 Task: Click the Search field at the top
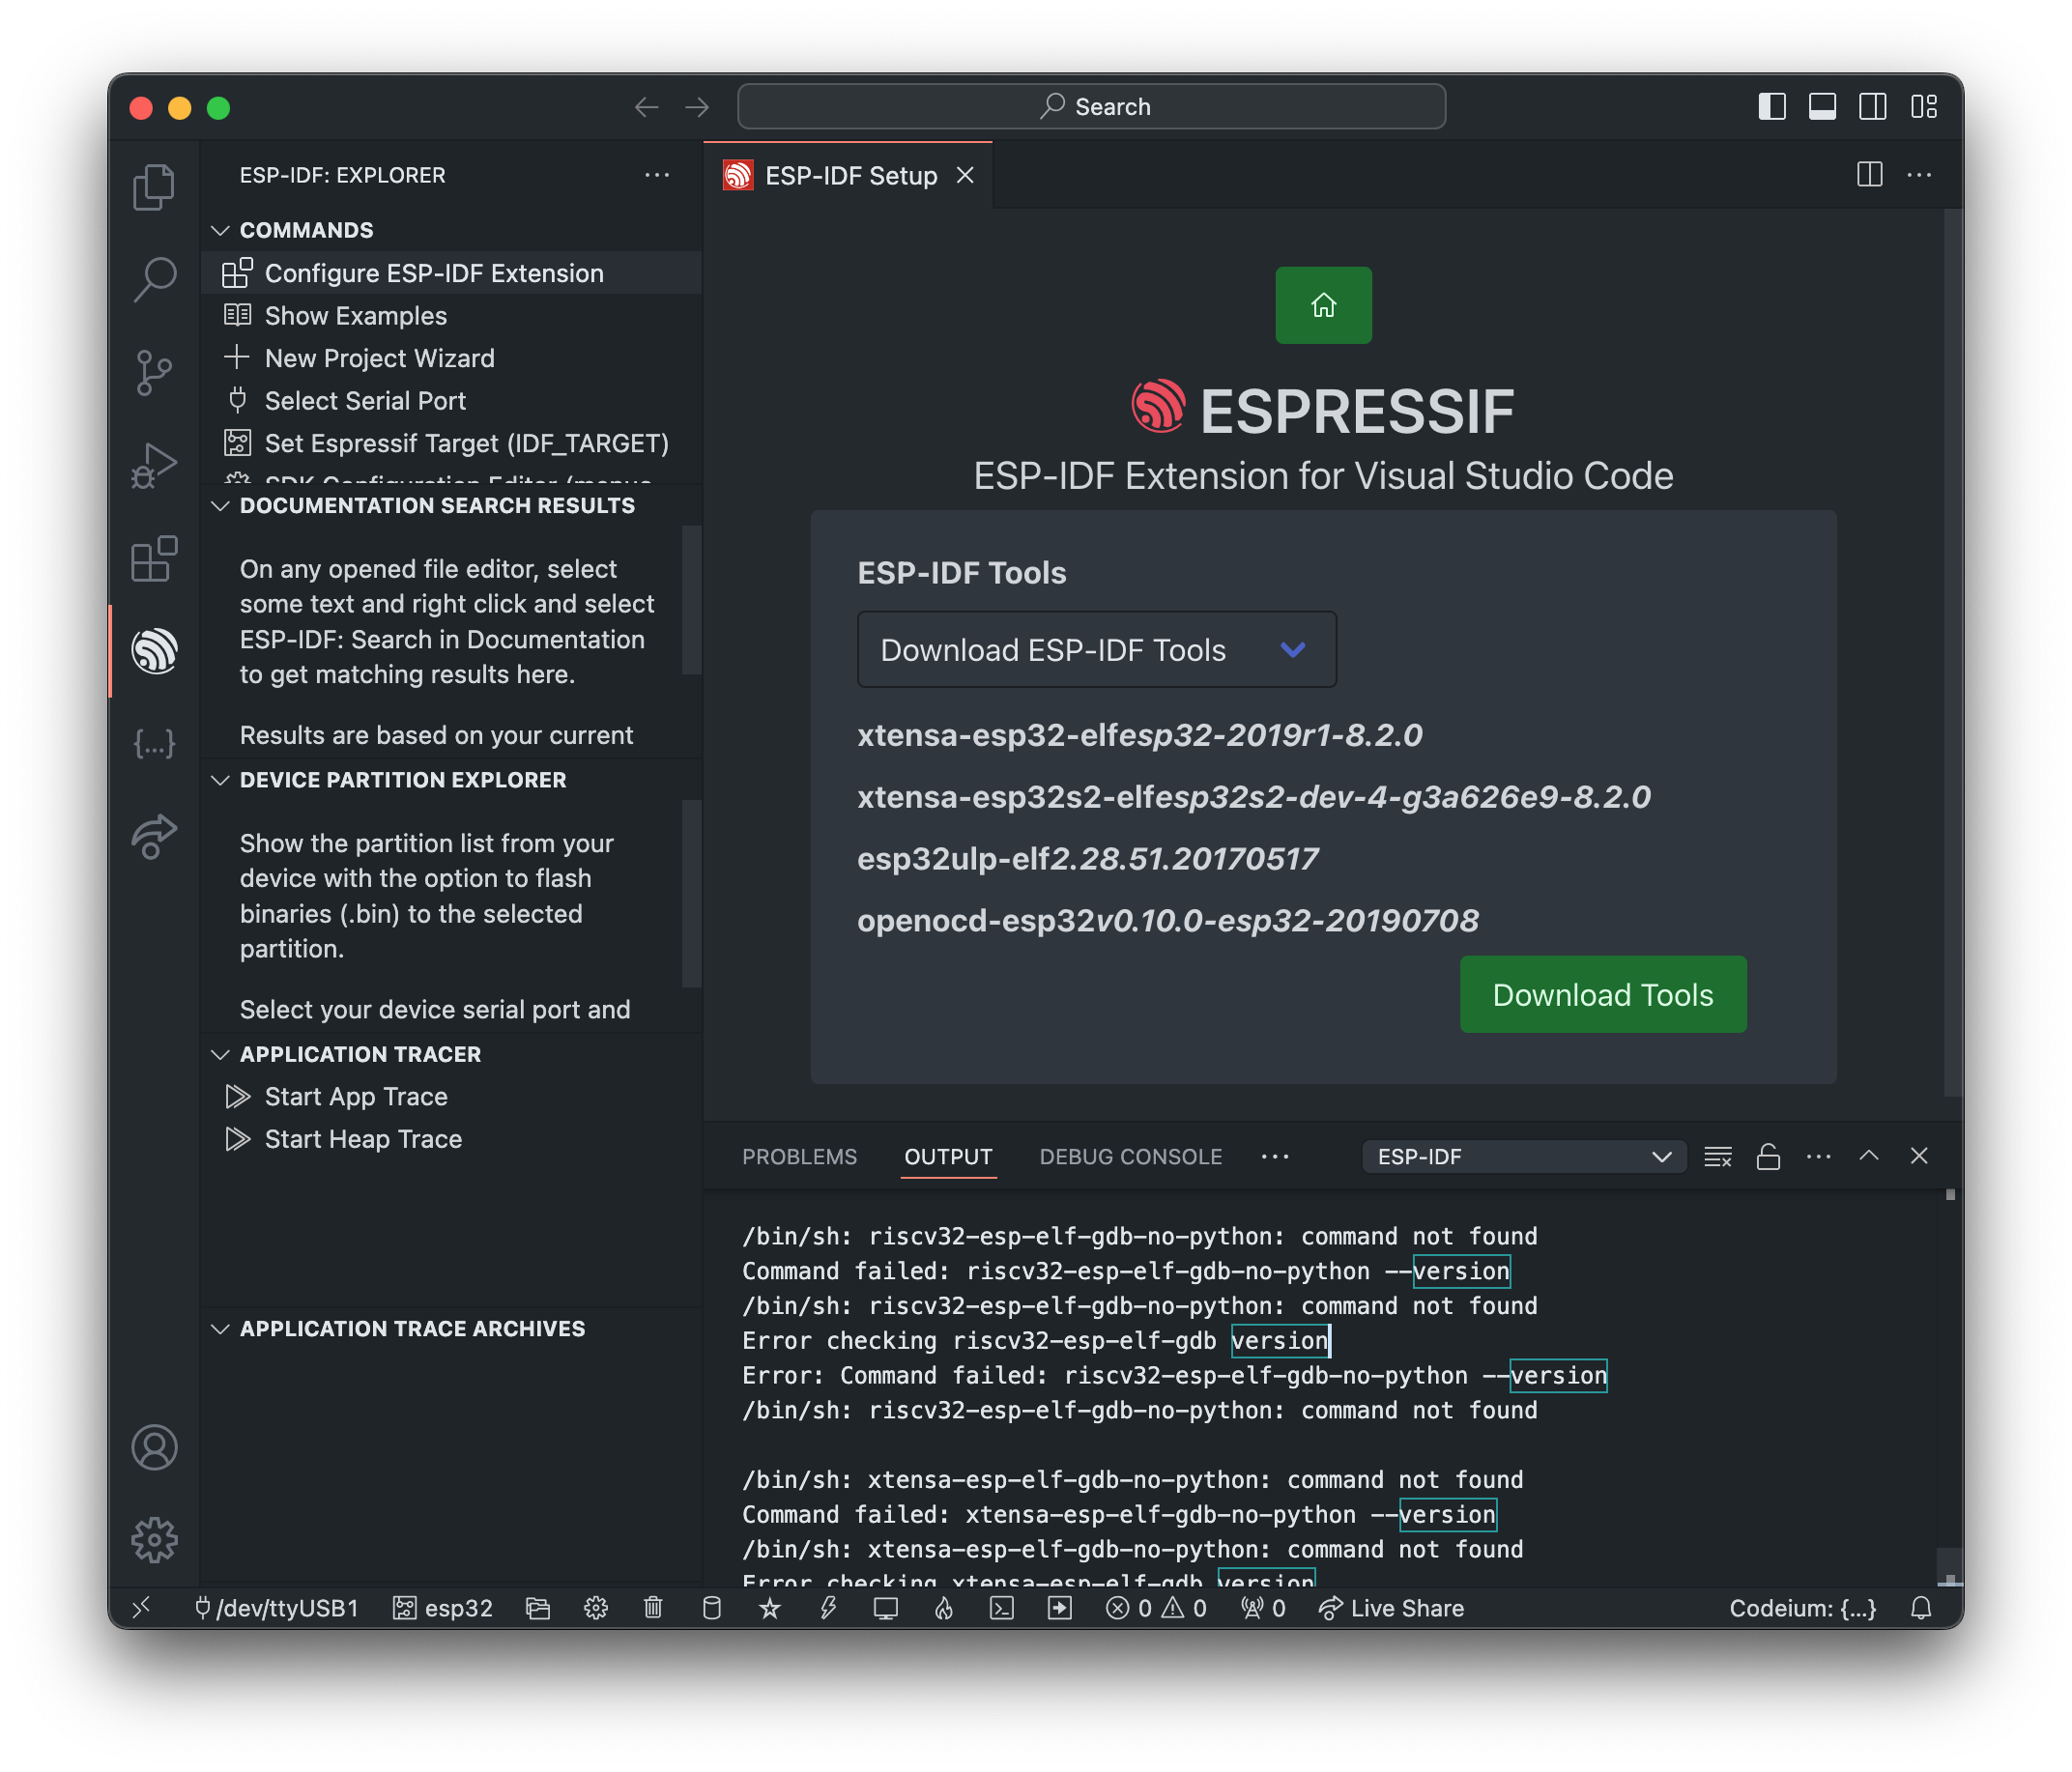coord(1091,105)
